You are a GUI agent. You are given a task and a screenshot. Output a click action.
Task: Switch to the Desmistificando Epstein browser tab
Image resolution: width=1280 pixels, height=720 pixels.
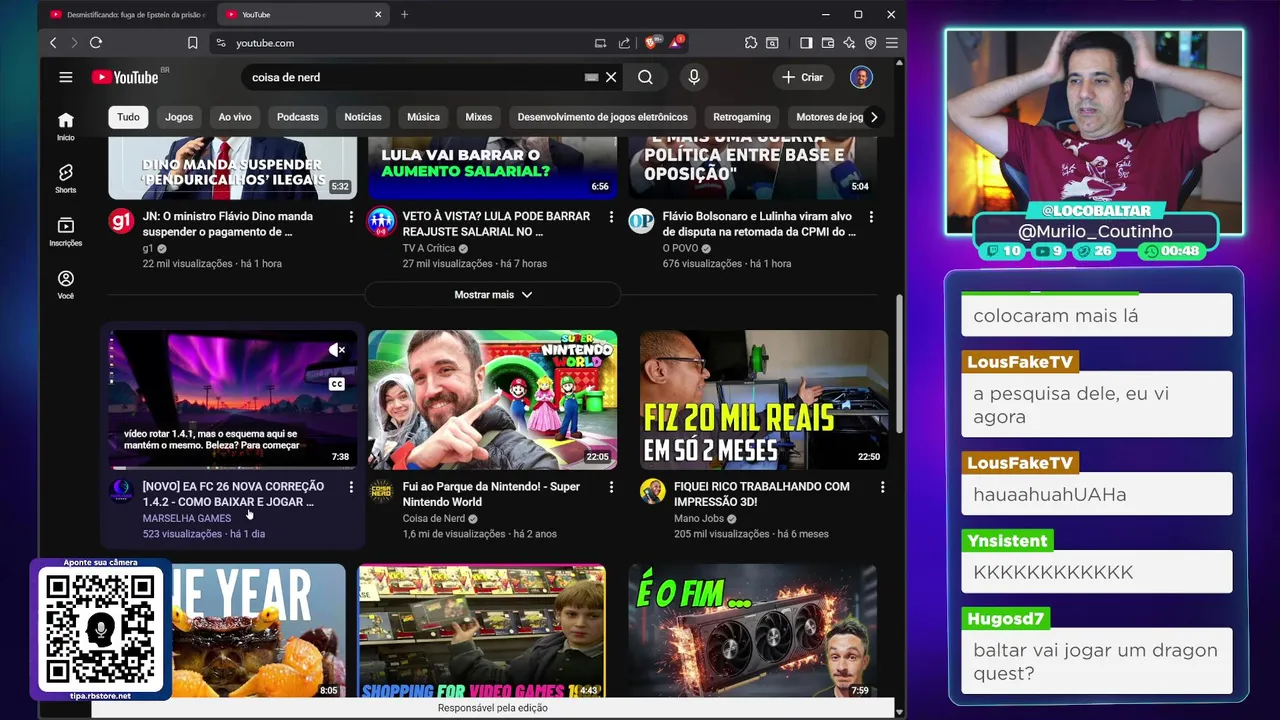coord(128,14)
